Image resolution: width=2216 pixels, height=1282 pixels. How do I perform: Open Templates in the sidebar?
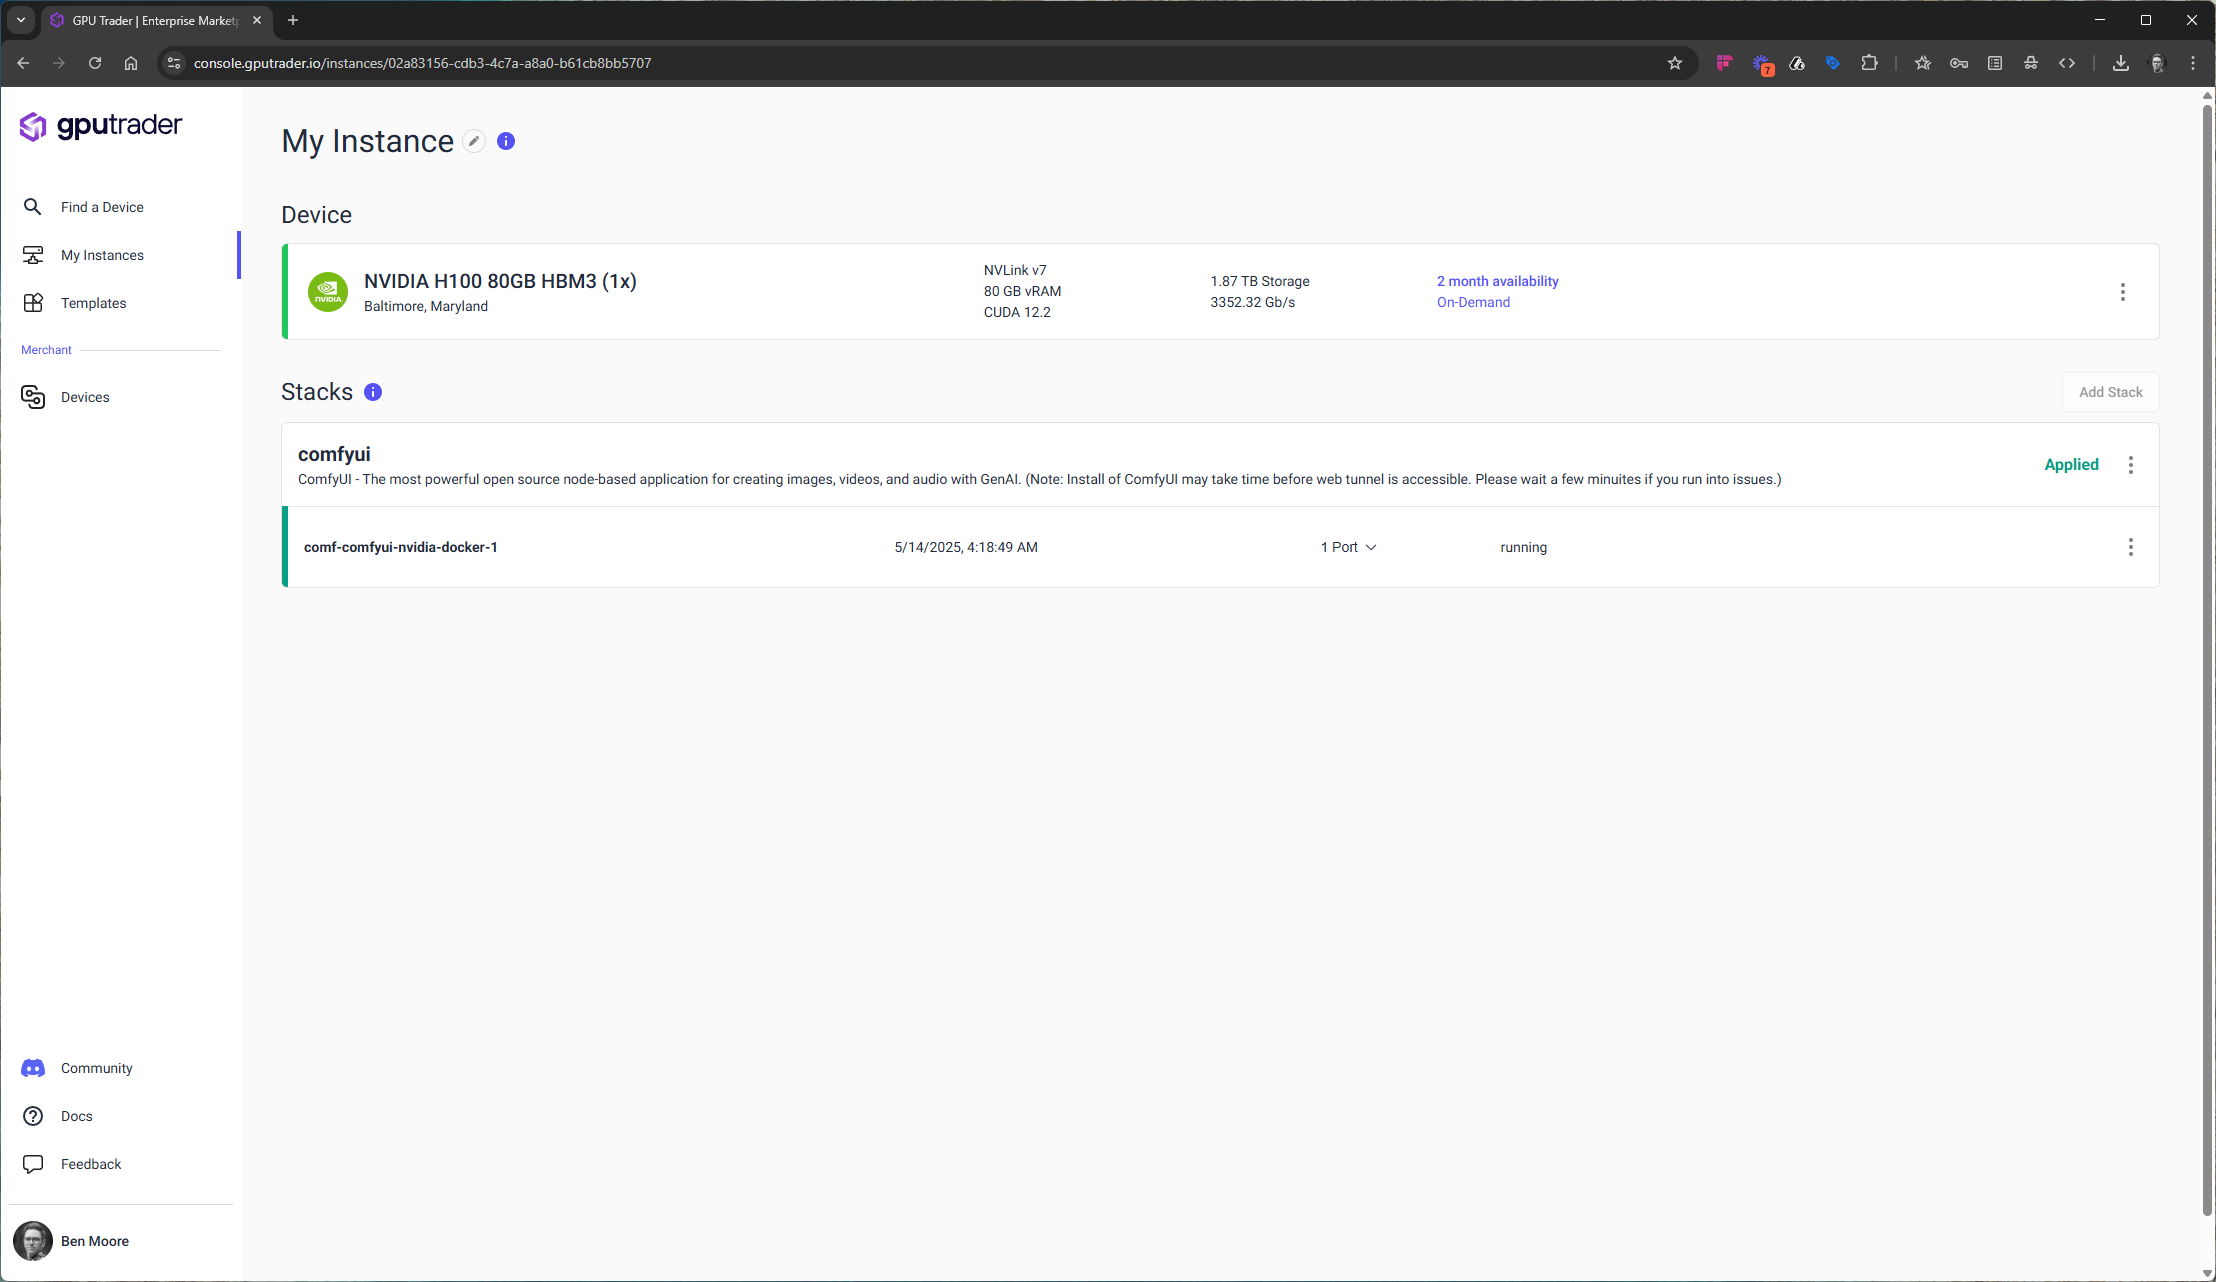(93, 303)
